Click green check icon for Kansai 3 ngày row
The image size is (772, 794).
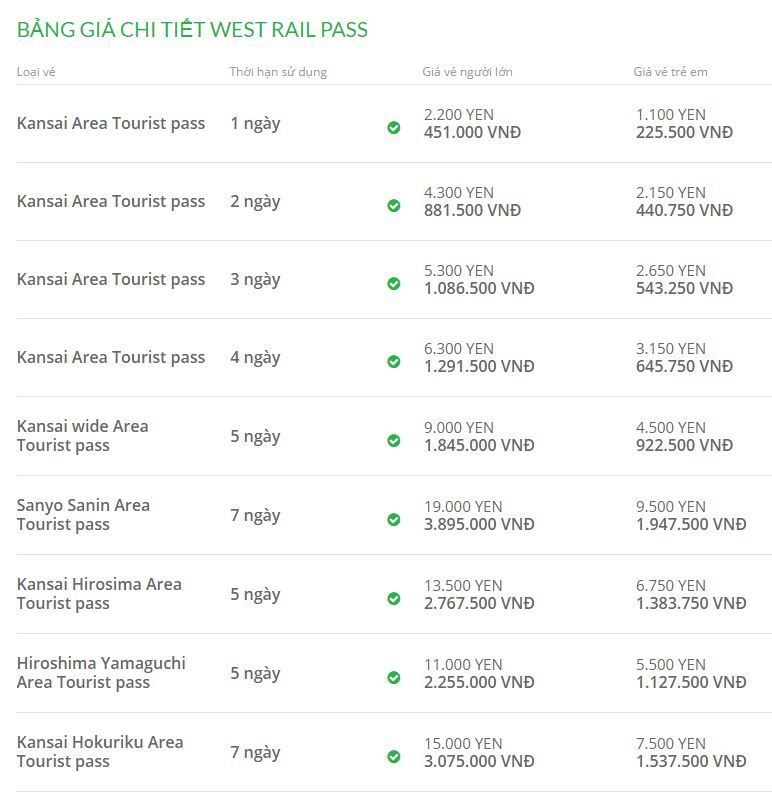(394, 284)
